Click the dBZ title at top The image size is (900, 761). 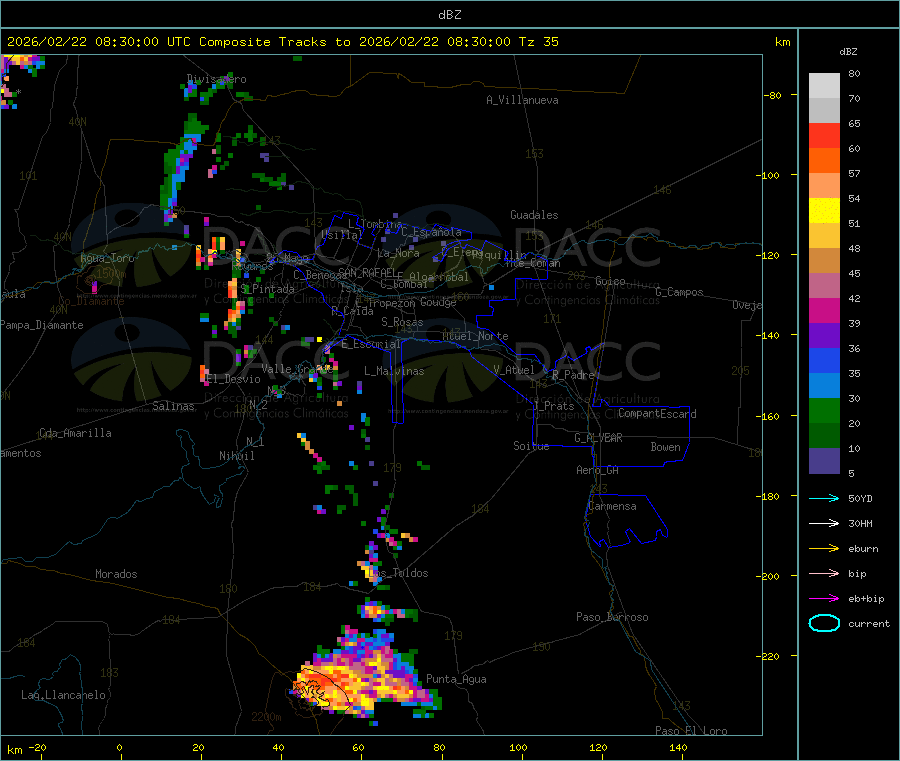click(449, 15)
